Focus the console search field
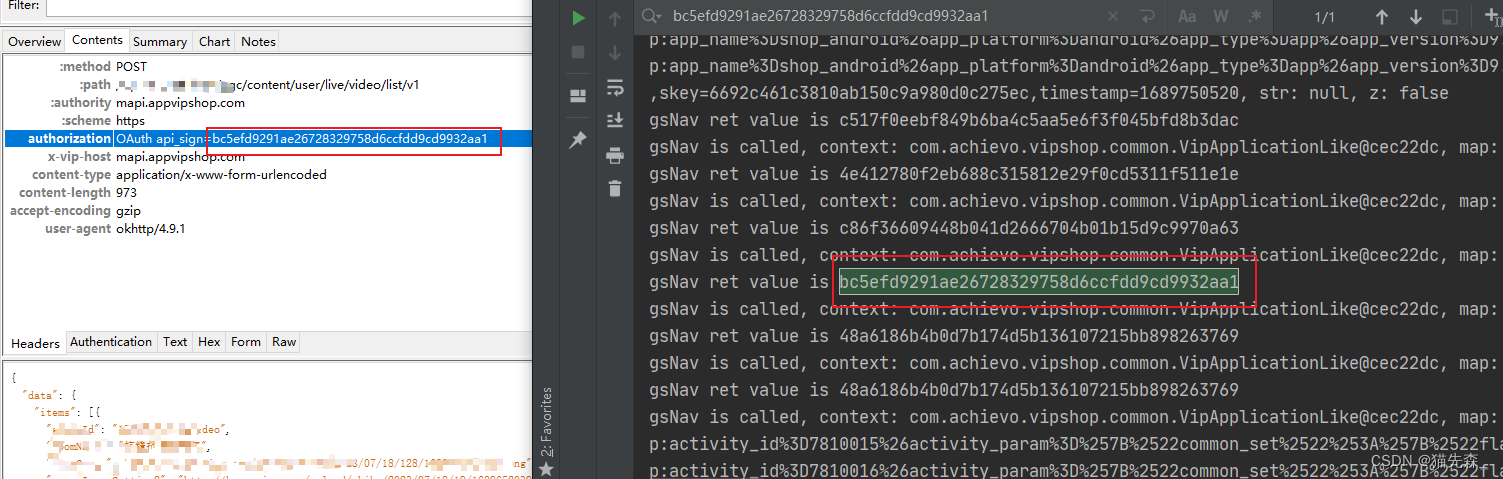Screen dimensions: 1503x479 (880, 16)
